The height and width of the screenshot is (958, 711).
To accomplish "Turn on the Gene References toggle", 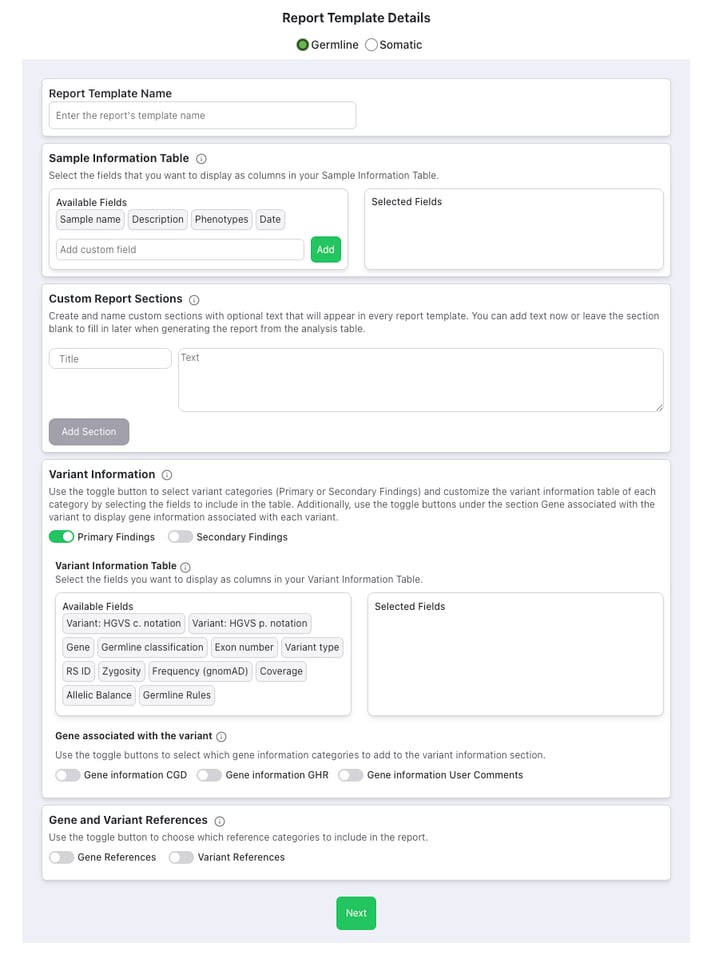I will 61,857.
